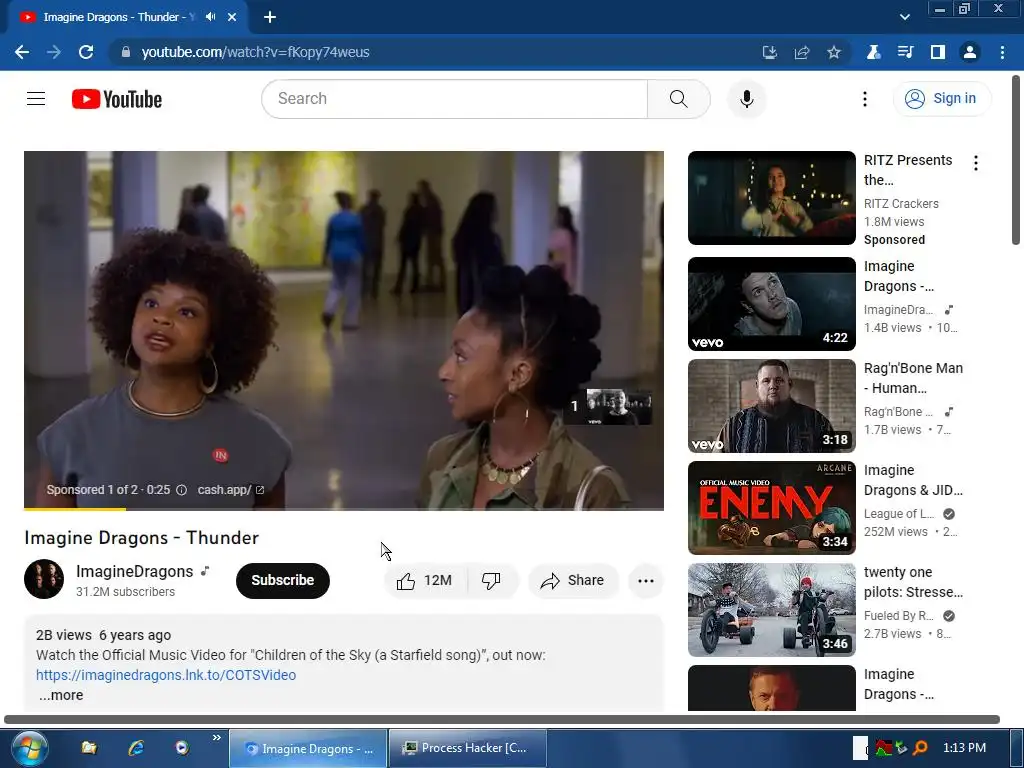Screen dimensions: 1024x768
Task: Open the RITZ Presents sponsored thumbnail
Action: point(771,198)
